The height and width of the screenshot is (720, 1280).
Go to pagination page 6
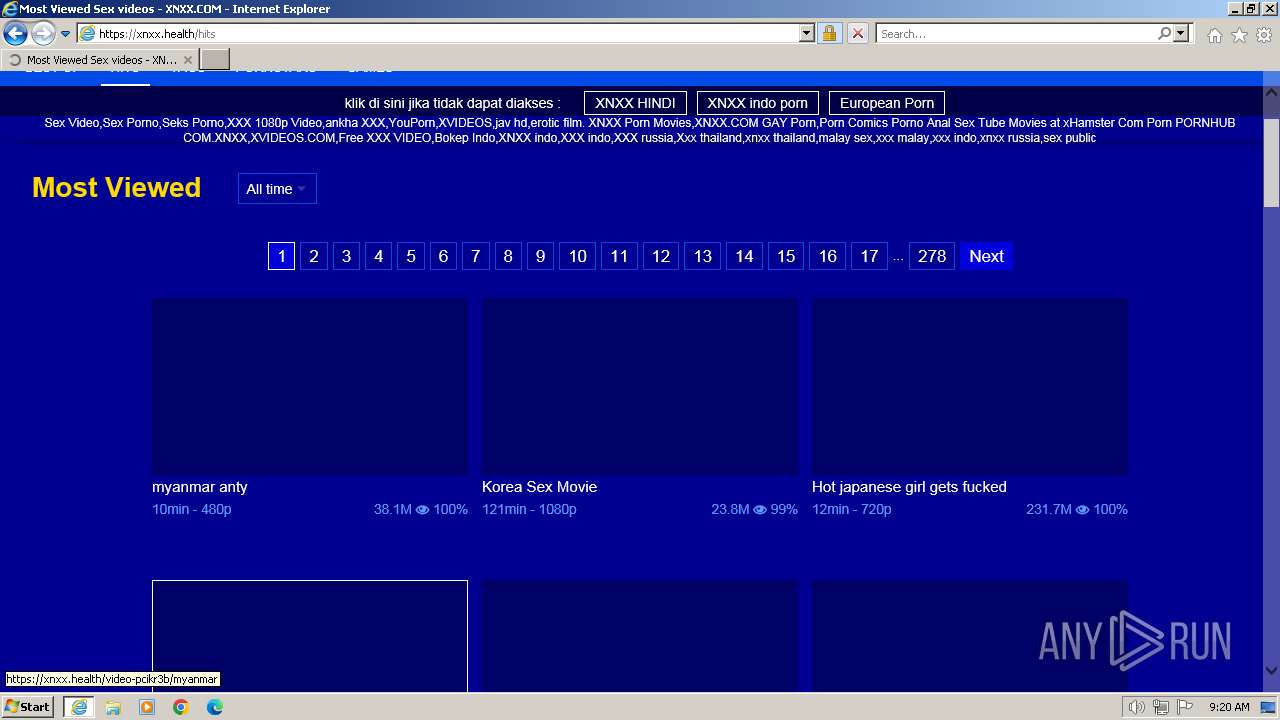click(443, 256)
